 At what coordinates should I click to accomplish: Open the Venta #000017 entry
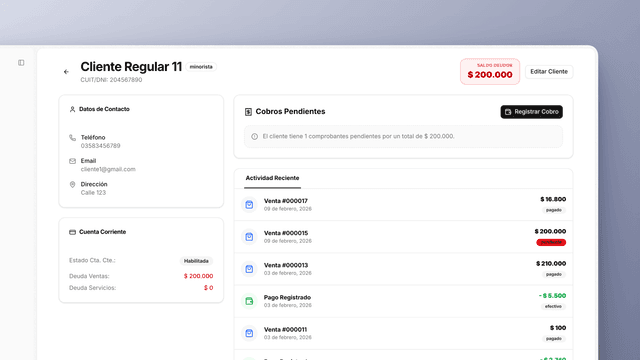[403, 204]
